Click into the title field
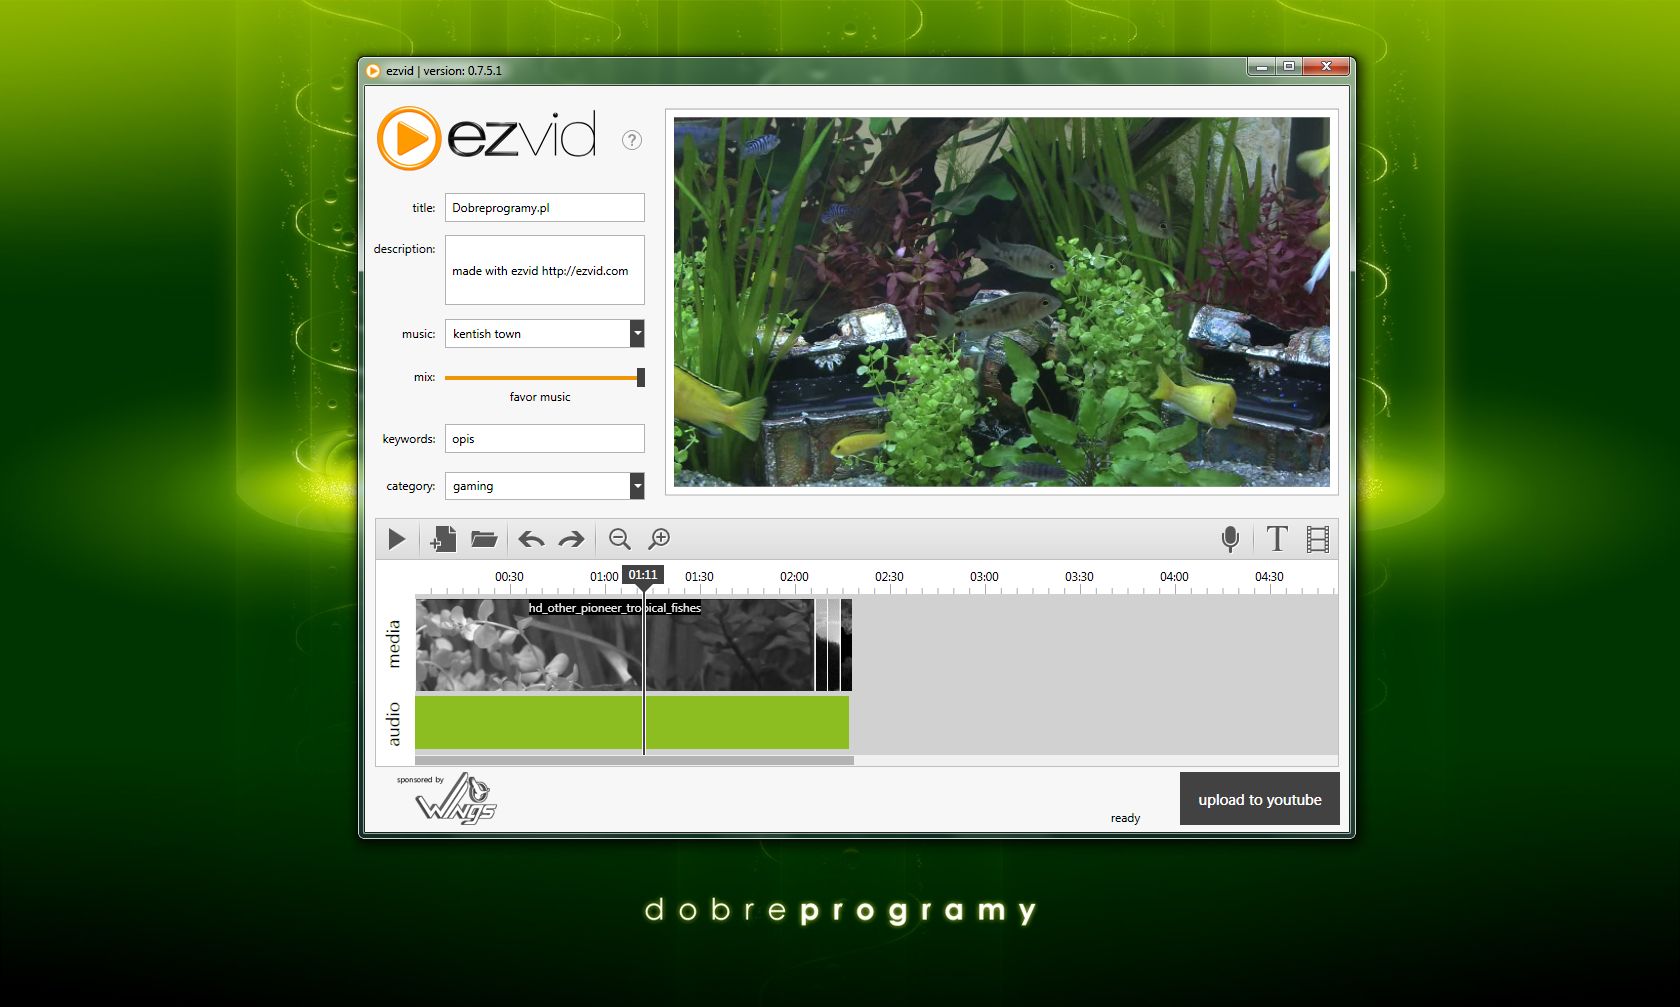The image size is (1680, 1007). (545, 208)
